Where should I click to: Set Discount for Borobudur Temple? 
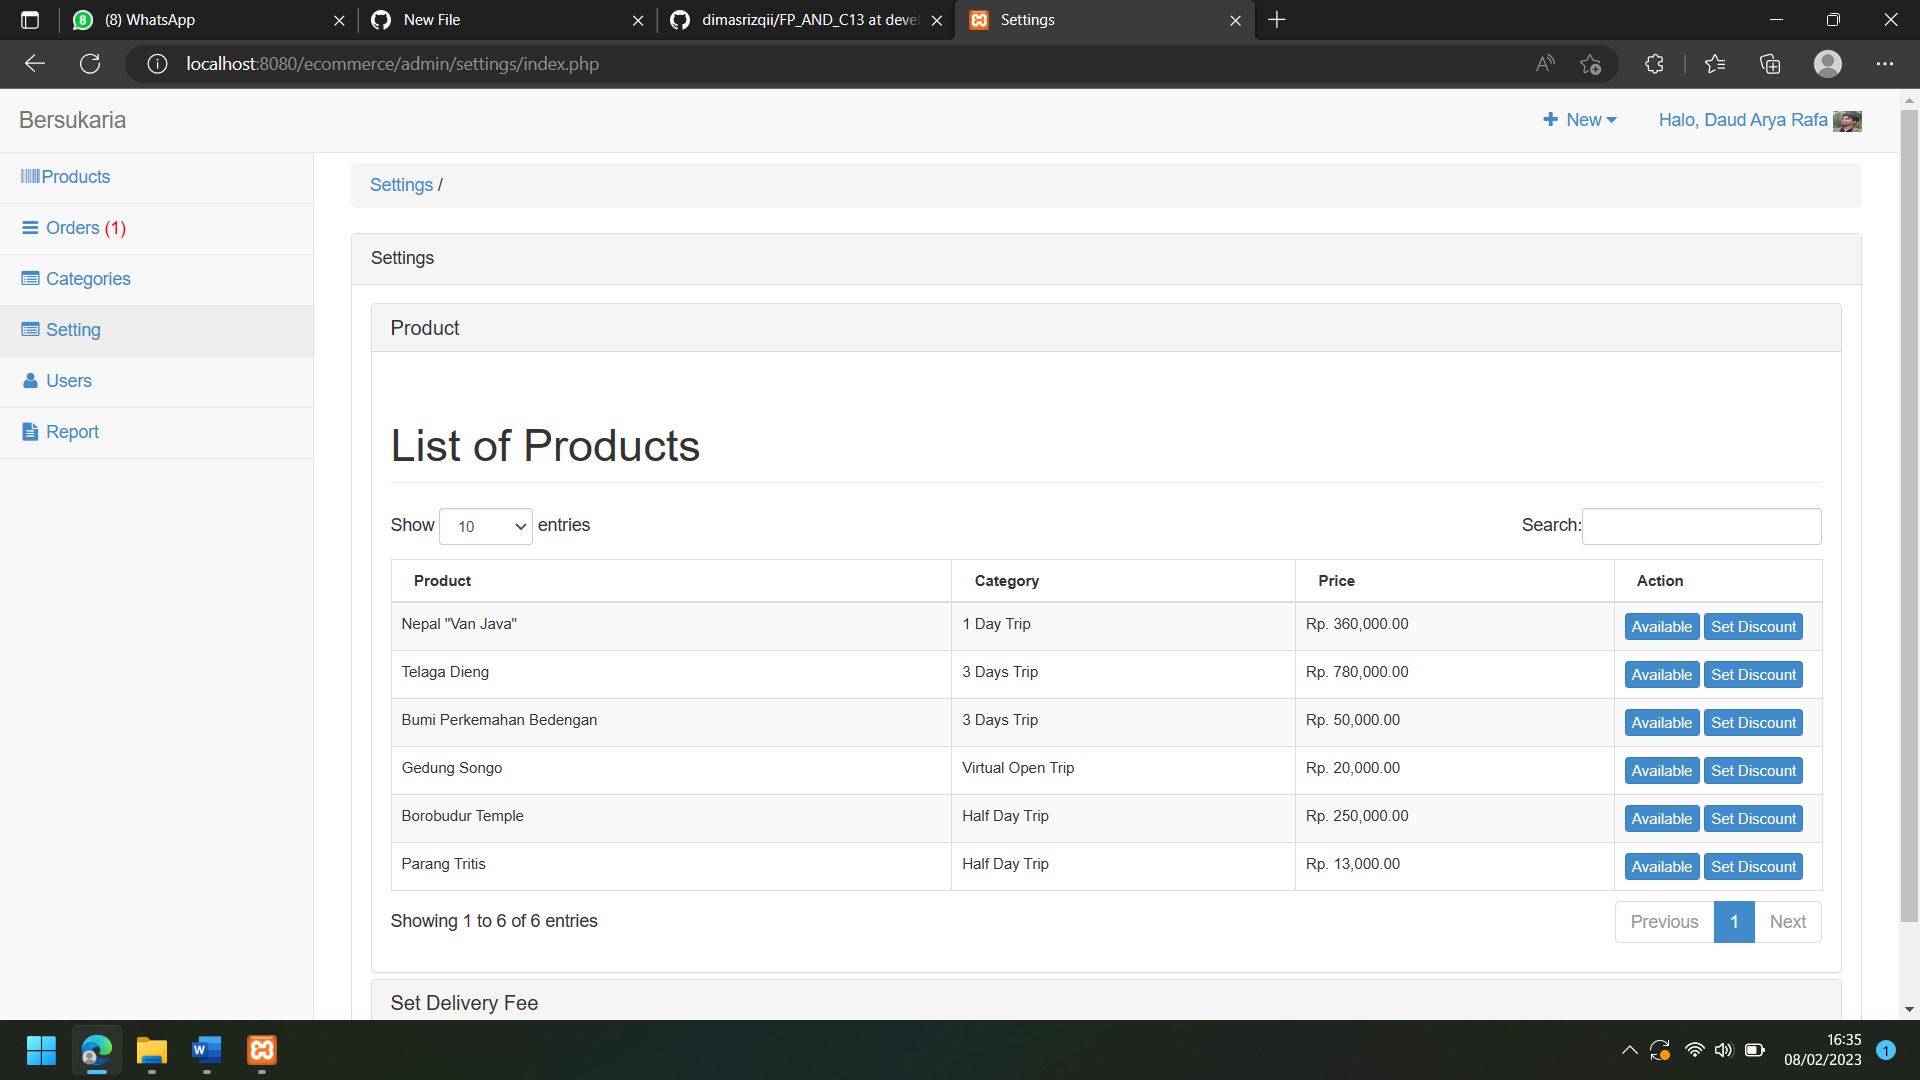[x=1753, y=819]
